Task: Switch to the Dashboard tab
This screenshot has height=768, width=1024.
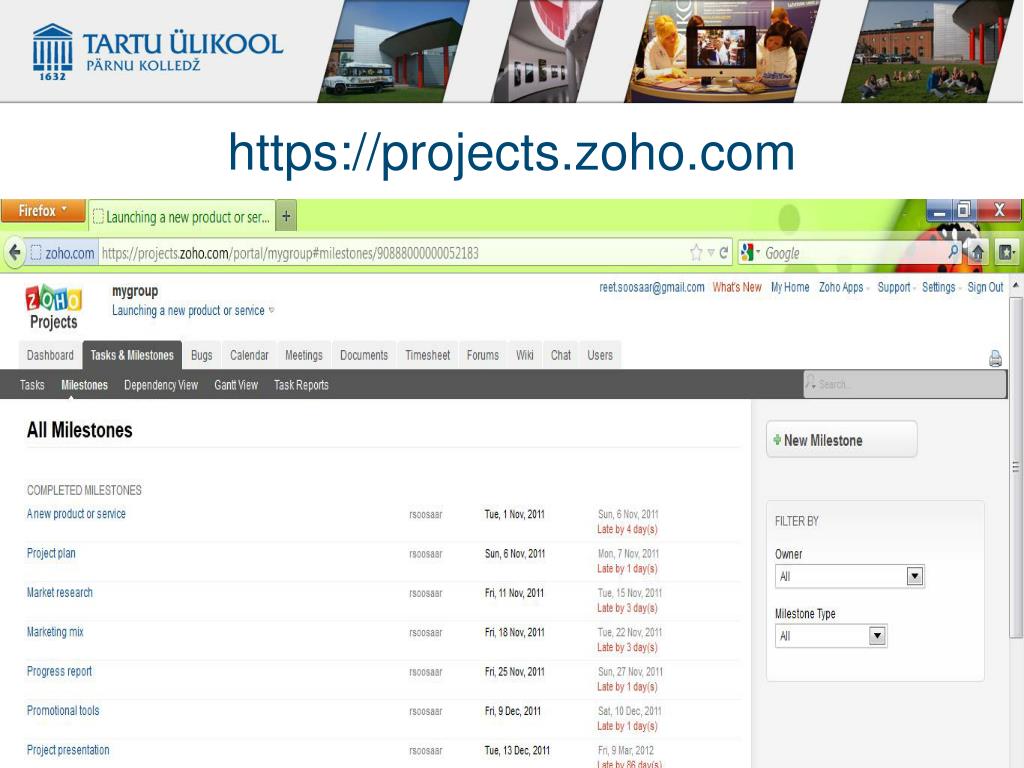Action: click(x=50, y=355)
